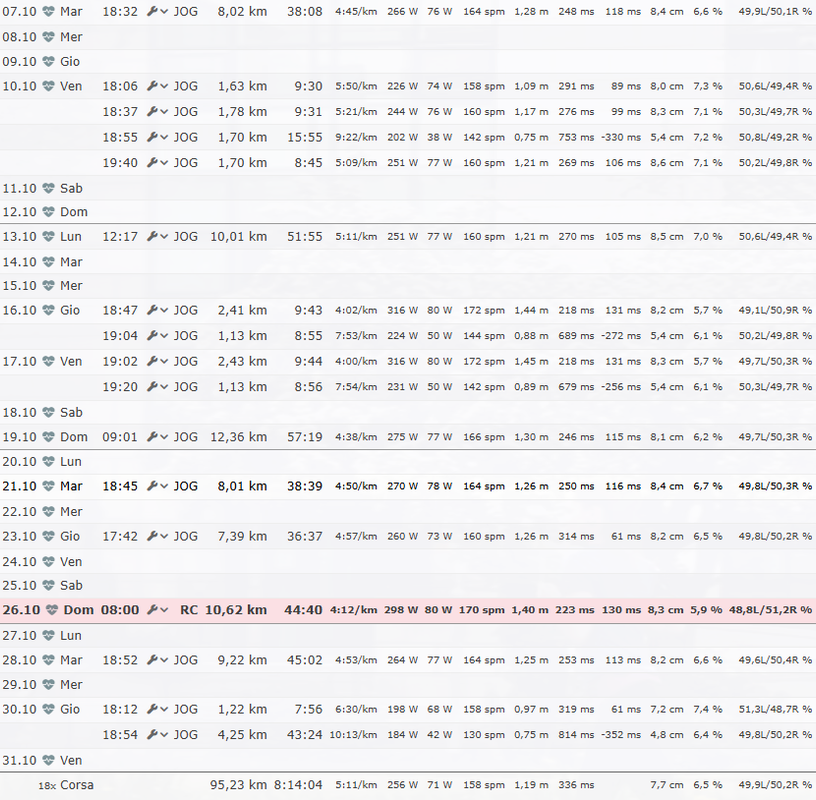Click total distance 95,23 km
The height and width of the screenshot is (800, 816).
[x=238, y=785]
